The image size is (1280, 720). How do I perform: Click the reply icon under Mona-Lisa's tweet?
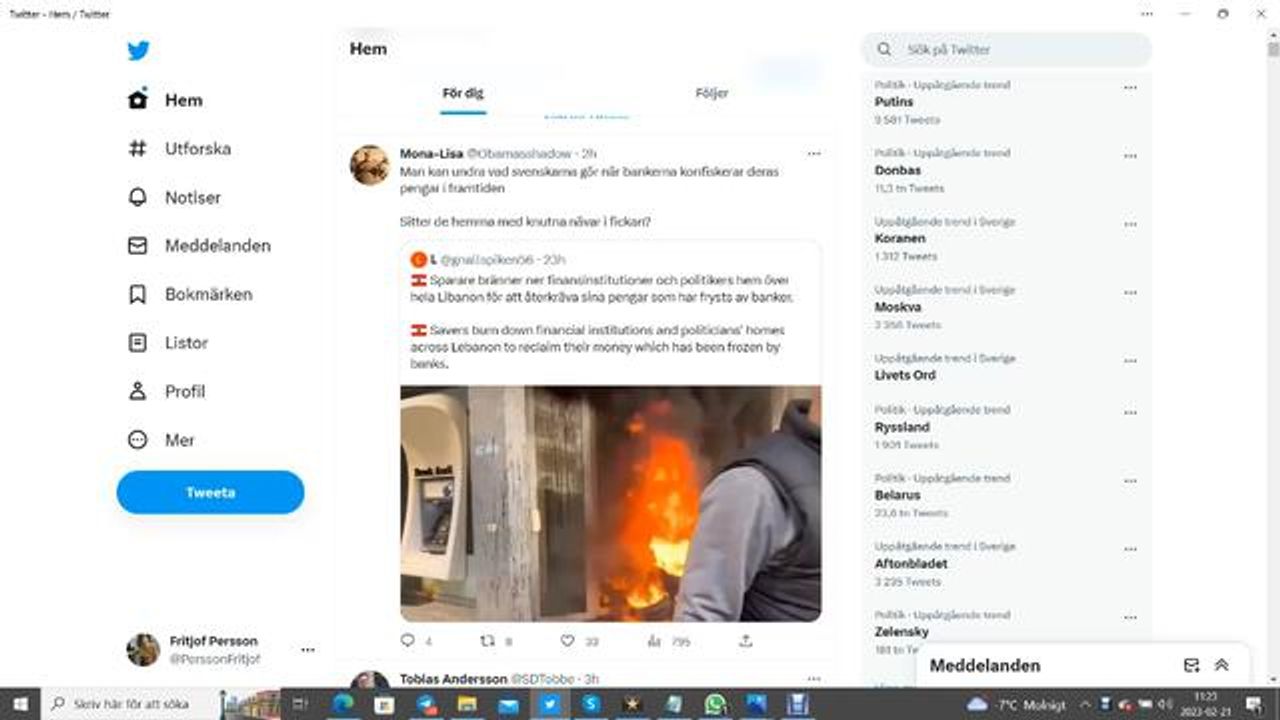point(407,641)
